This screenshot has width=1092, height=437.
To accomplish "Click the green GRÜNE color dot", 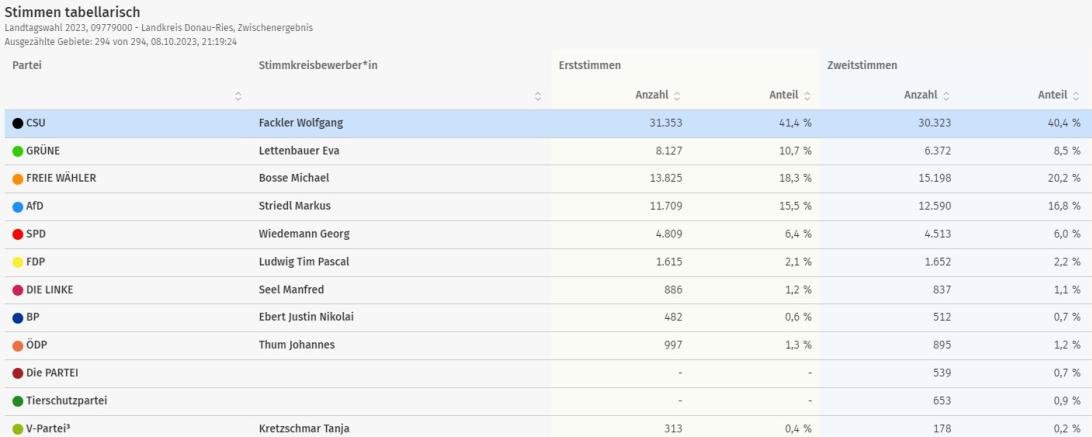I will click(18, 151).
